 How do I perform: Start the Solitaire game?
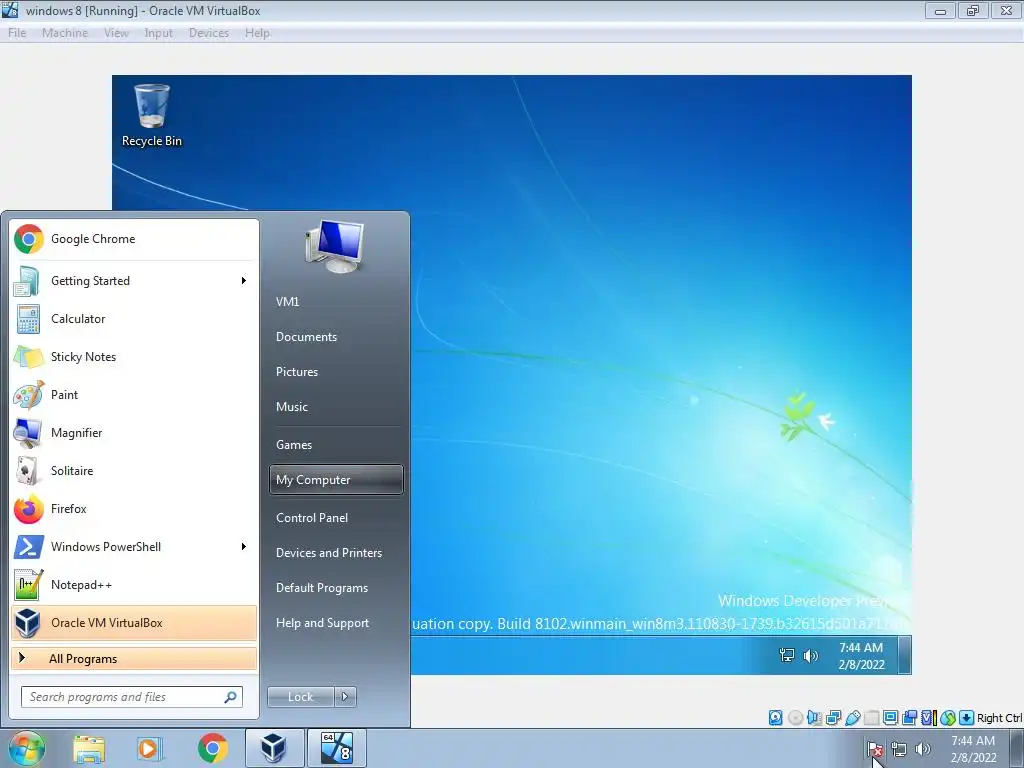[134, 470]
